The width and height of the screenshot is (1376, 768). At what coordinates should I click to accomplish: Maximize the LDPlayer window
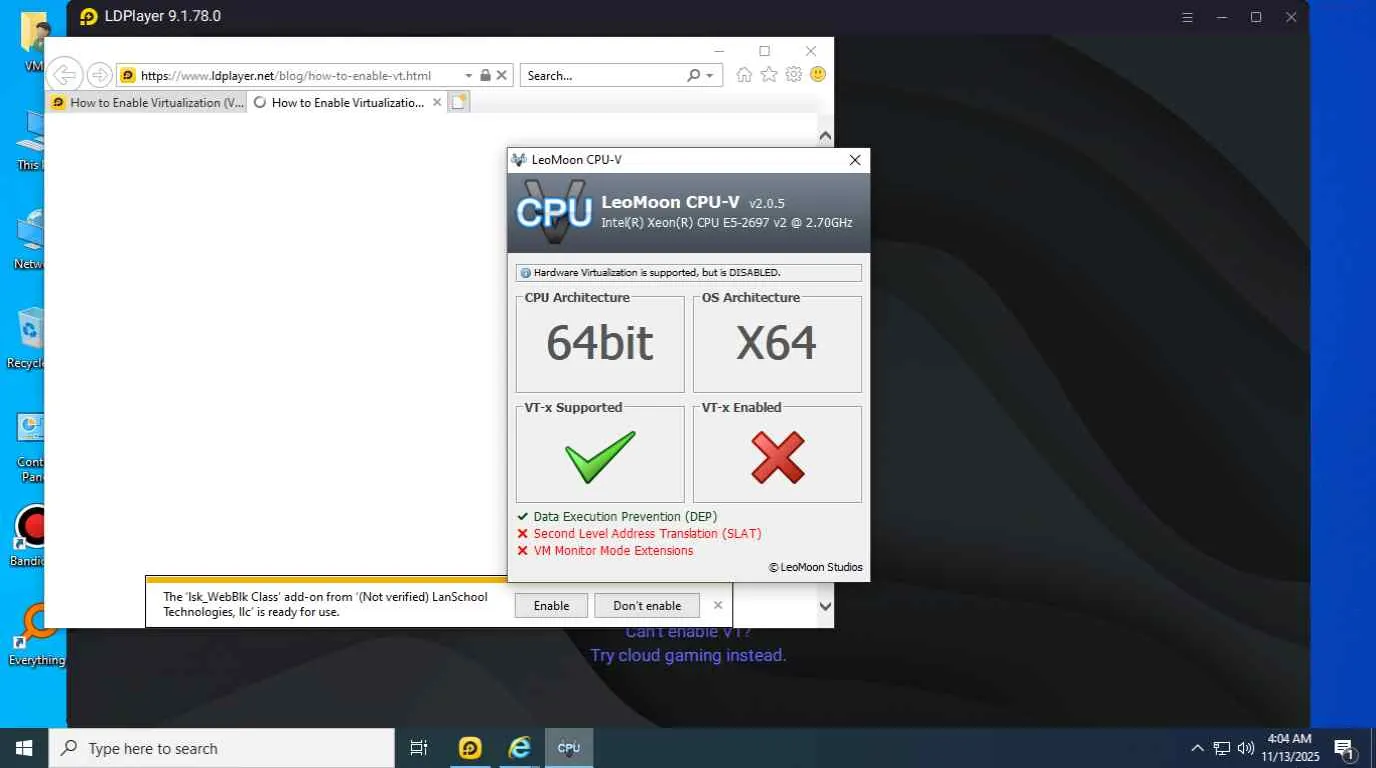[1256, 17]
